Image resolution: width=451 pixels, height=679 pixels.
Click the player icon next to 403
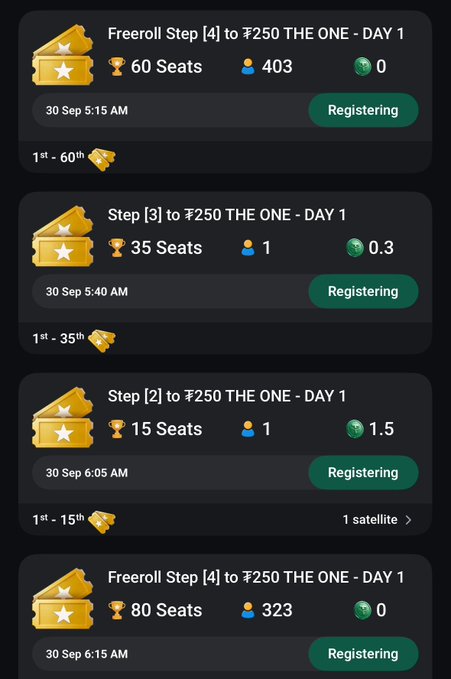tap(248, 67)
